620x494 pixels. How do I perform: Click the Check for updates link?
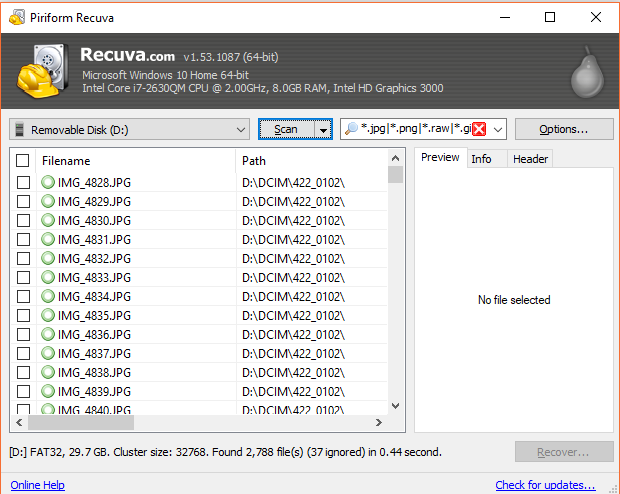click(545, 485)
